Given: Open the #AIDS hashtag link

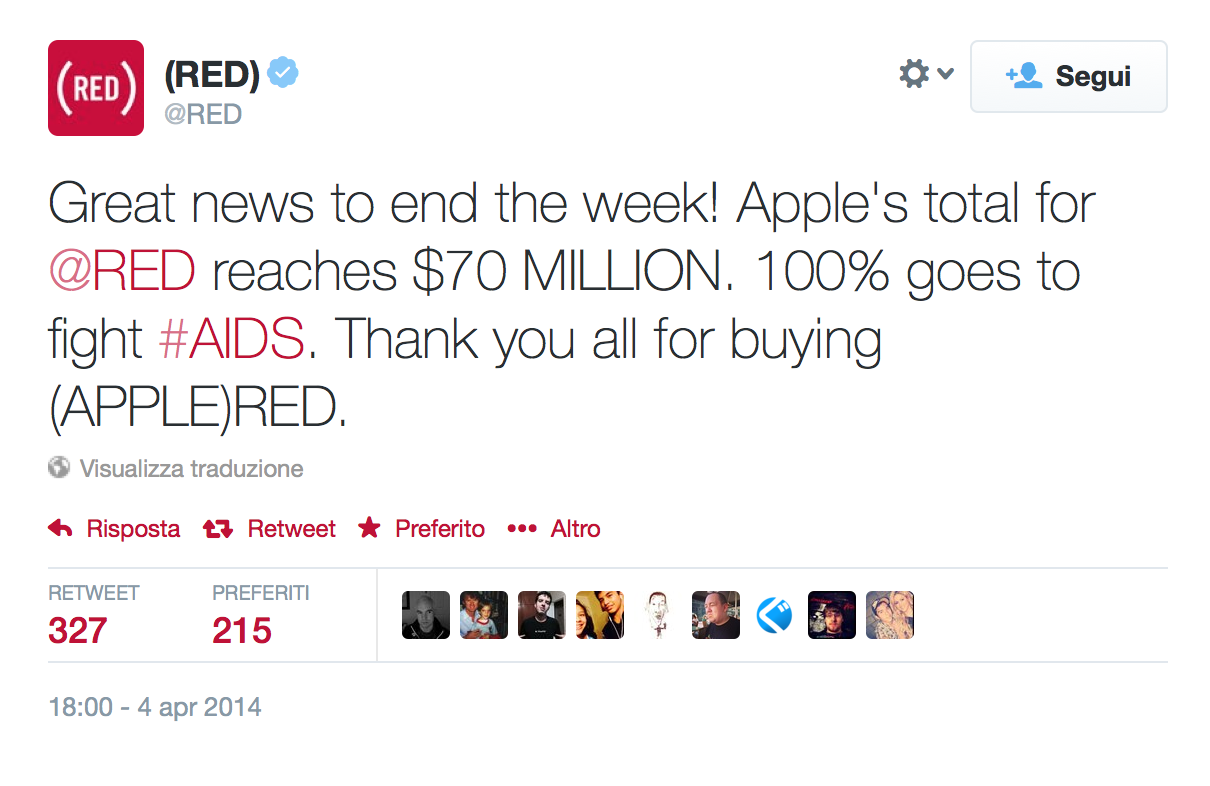Looking at the screenshot, I should (x=231, y=341).
